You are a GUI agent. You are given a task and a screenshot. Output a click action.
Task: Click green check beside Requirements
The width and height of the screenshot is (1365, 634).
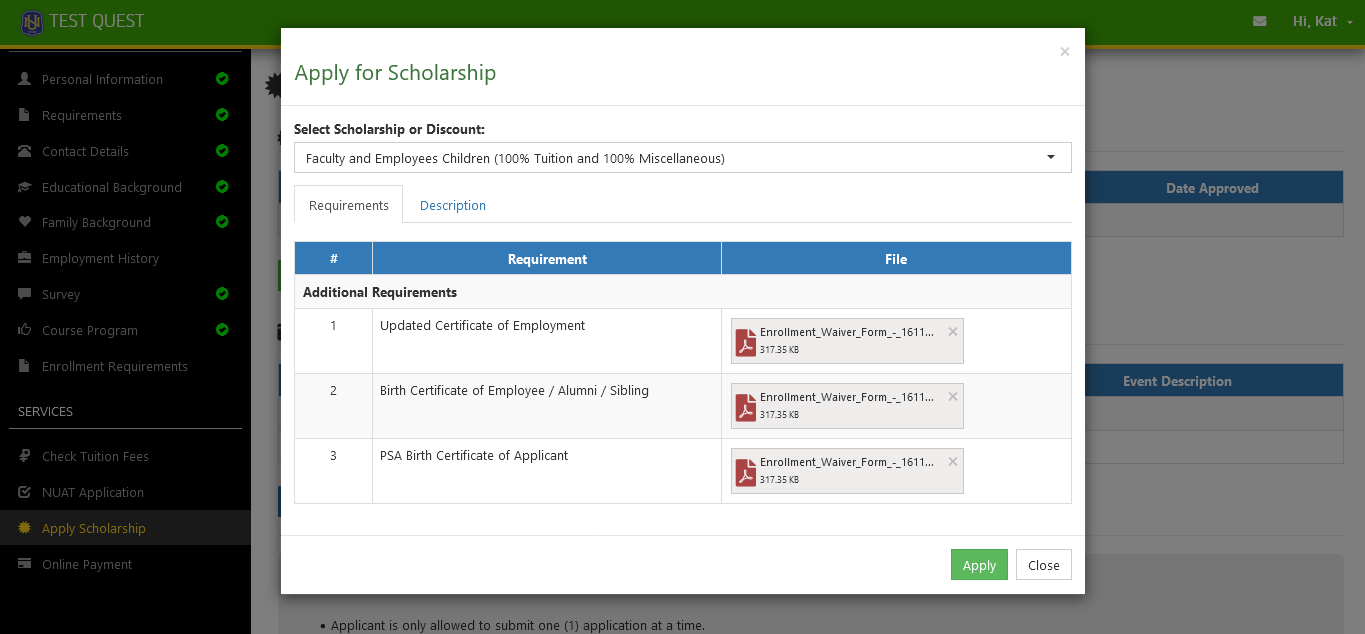tap(222, 115)
